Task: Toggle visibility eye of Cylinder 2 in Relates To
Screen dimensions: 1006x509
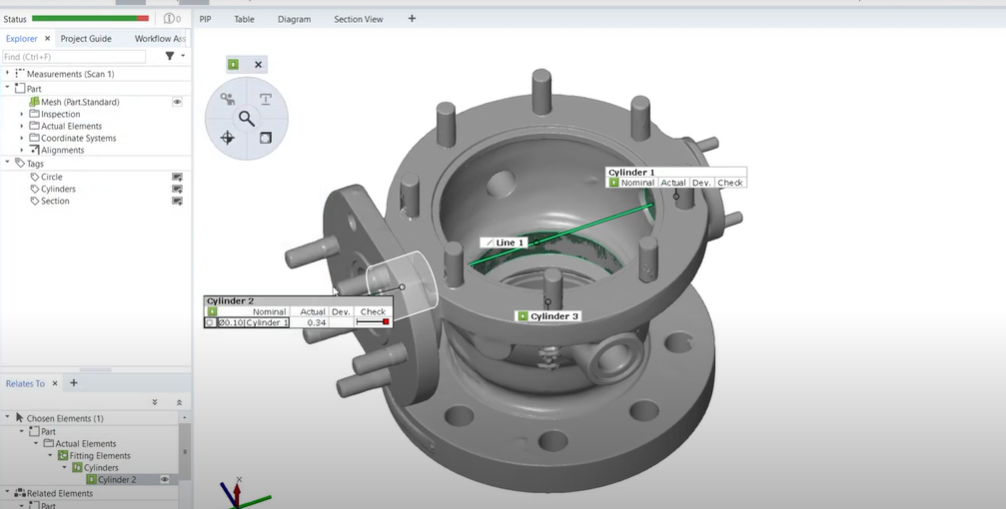Action: click(x=165, y=479)
